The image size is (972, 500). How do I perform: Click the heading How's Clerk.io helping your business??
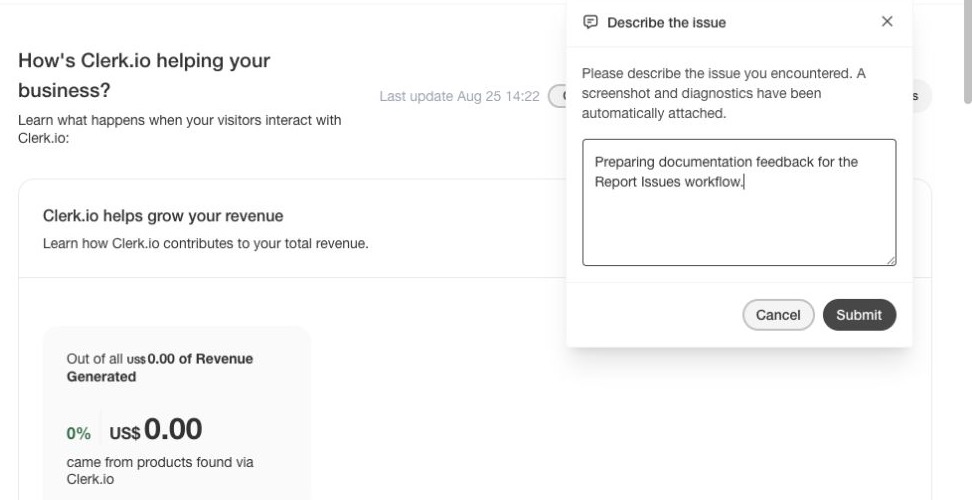coord(144,76)
